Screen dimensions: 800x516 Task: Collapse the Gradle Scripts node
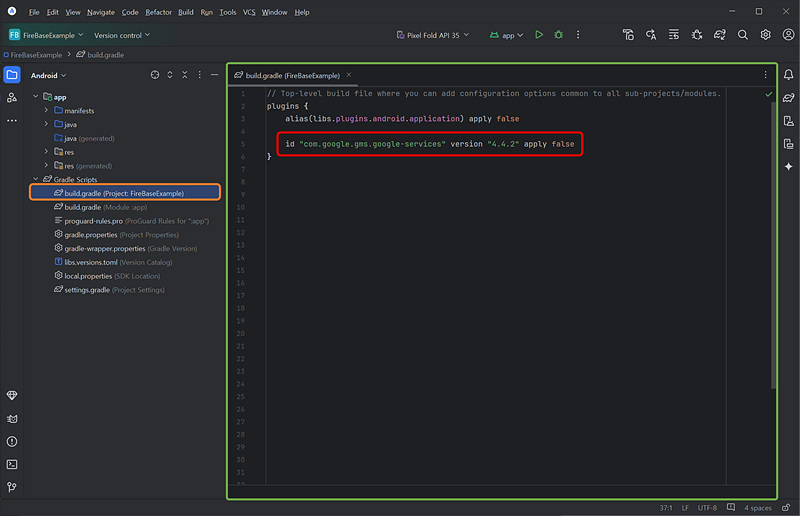36,179
